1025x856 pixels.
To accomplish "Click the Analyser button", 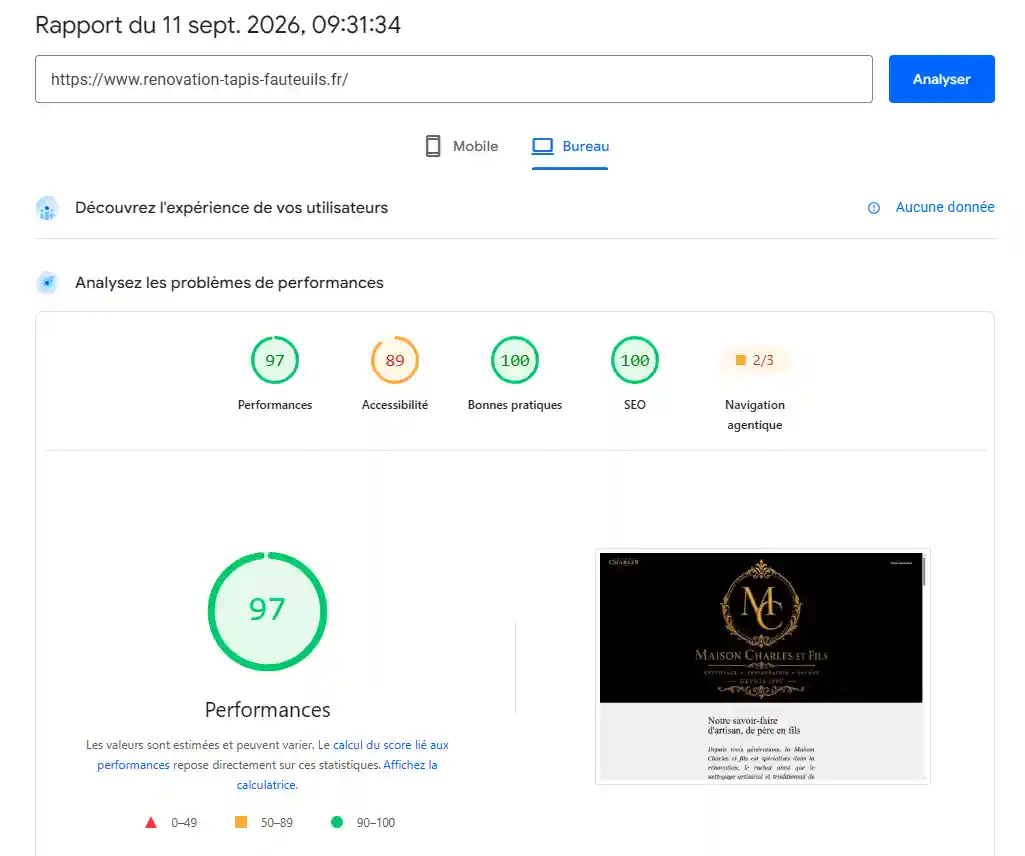I will point(941,79).
